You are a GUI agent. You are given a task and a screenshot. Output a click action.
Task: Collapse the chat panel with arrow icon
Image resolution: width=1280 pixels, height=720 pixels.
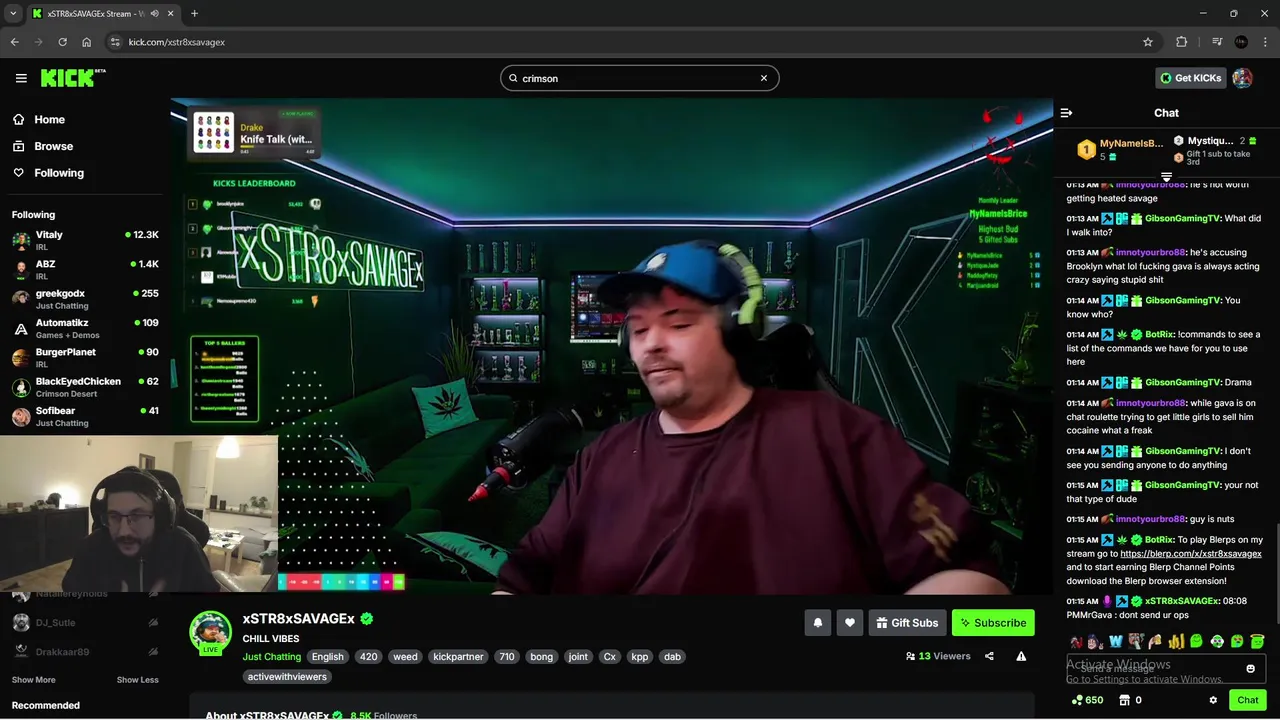(x=1066, y=113)
